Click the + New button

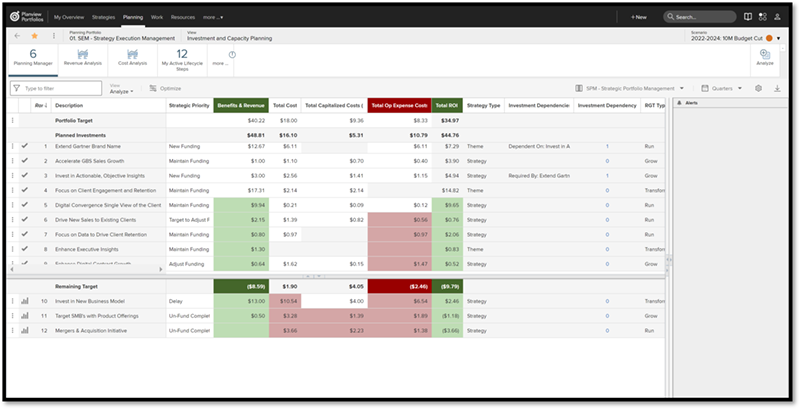pyautogui.click(x=638, y=17)
